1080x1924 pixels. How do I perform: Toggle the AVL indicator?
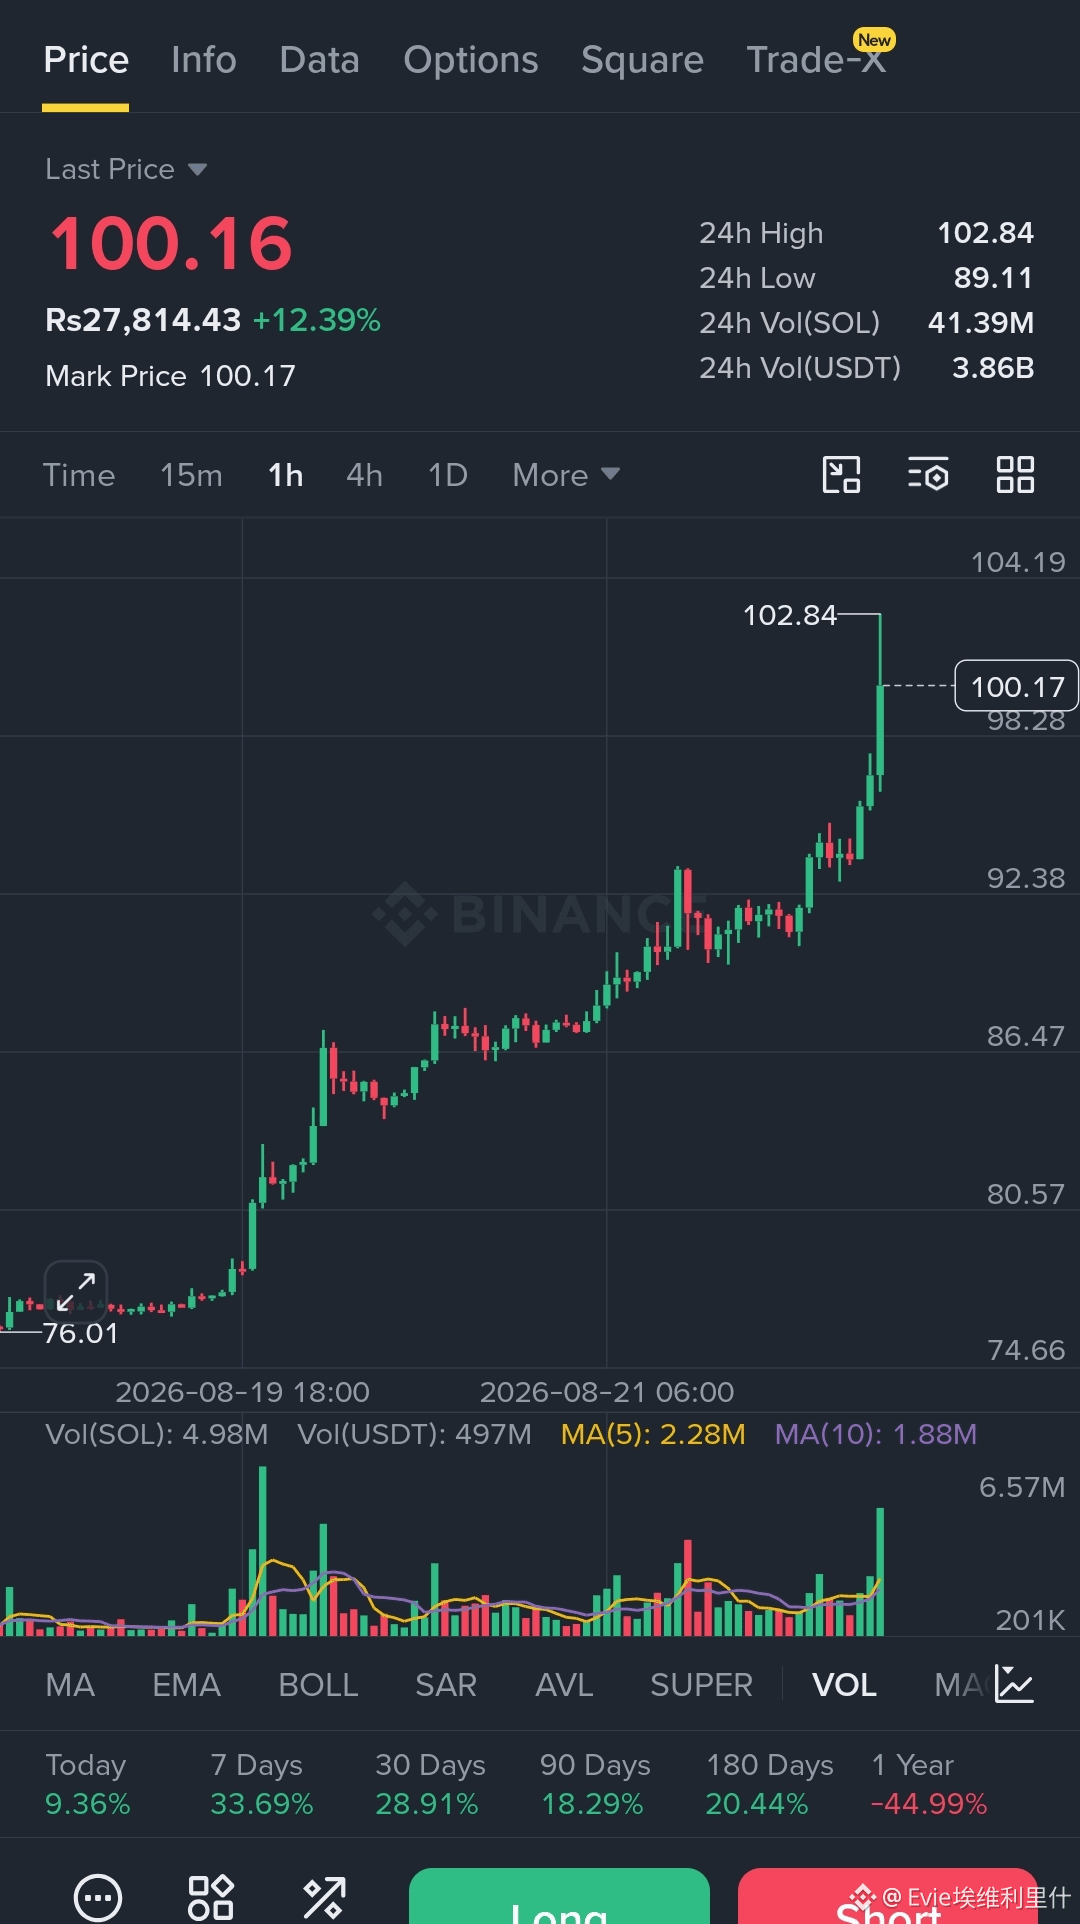pyautogui.click(x=564, y=1685)
